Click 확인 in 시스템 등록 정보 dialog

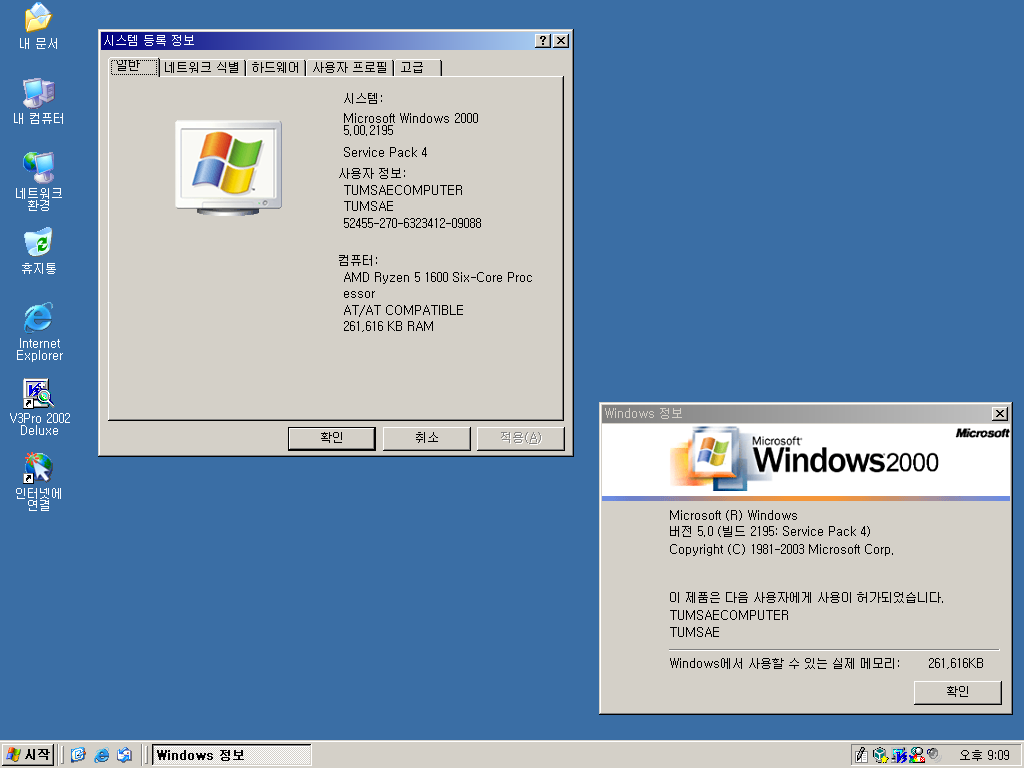pyautogui.click(x=332, y=438)
